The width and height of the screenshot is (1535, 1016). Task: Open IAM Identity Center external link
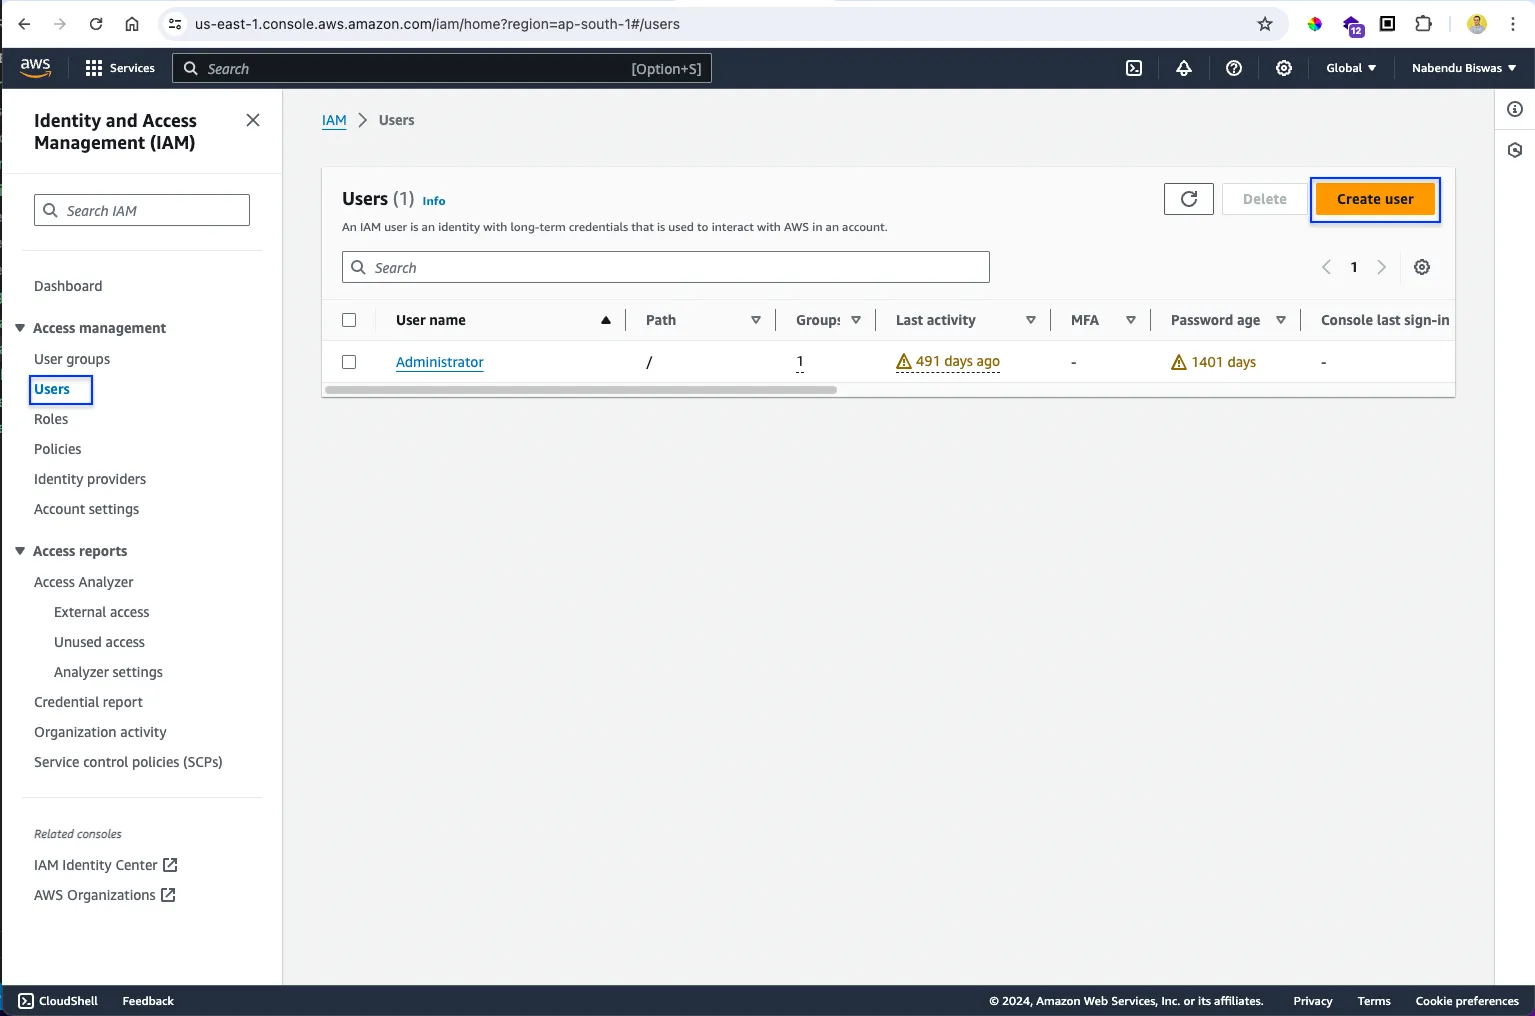(x=106, y=865)
